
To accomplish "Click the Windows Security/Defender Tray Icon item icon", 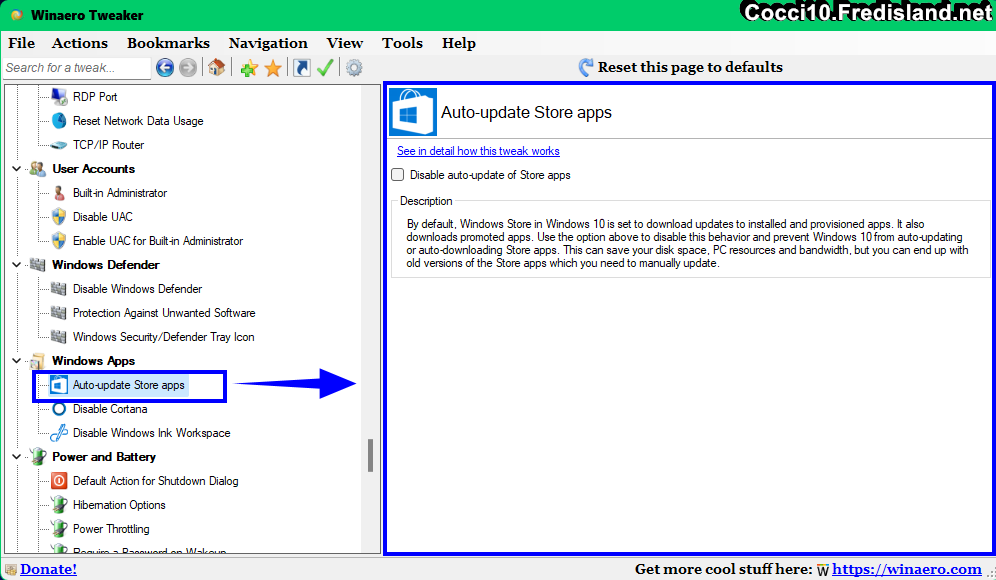I will pyautogui.click(x=58, y=337).
